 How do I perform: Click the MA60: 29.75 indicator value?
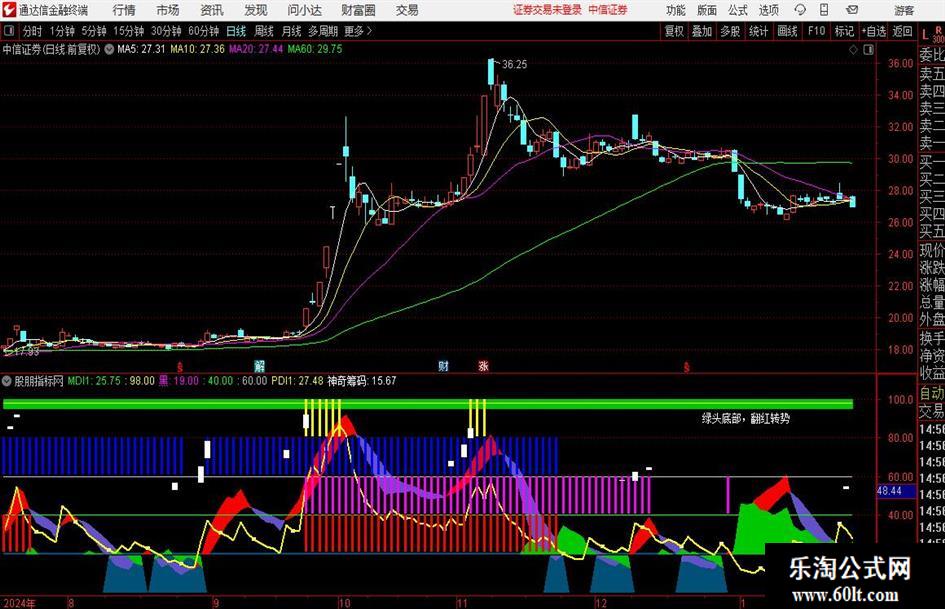click(315, 49)
